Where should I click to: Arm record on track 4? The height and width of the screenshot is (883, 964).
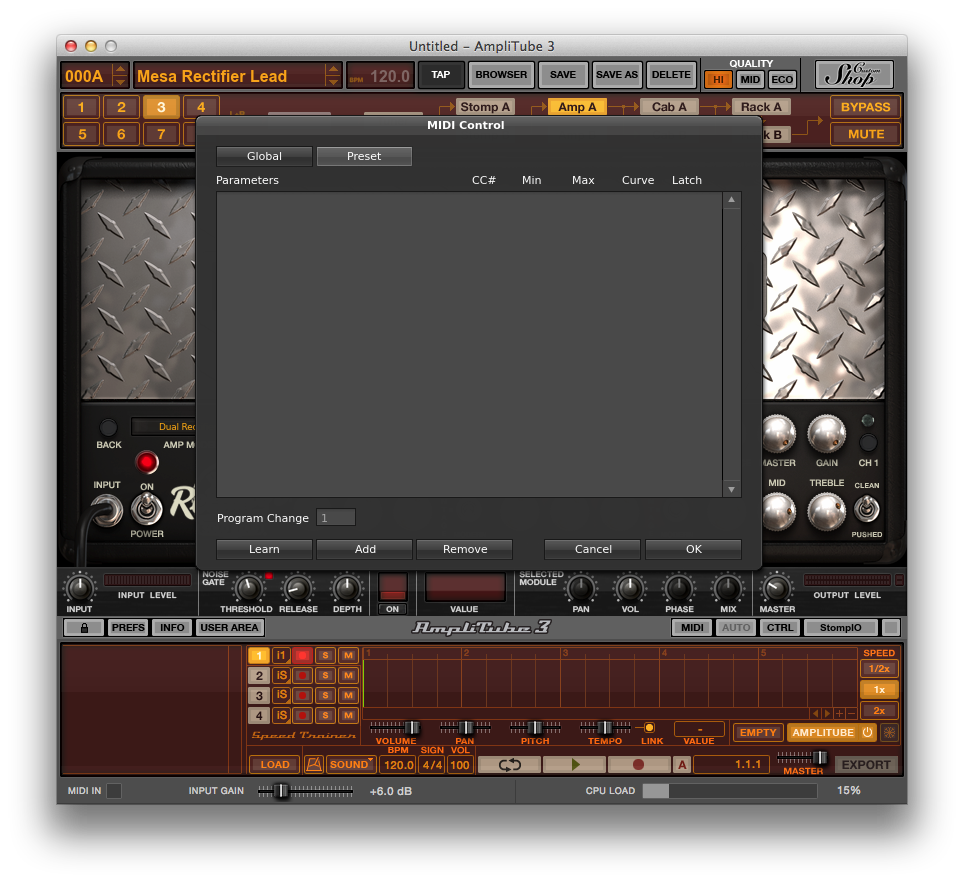(302, 715)
